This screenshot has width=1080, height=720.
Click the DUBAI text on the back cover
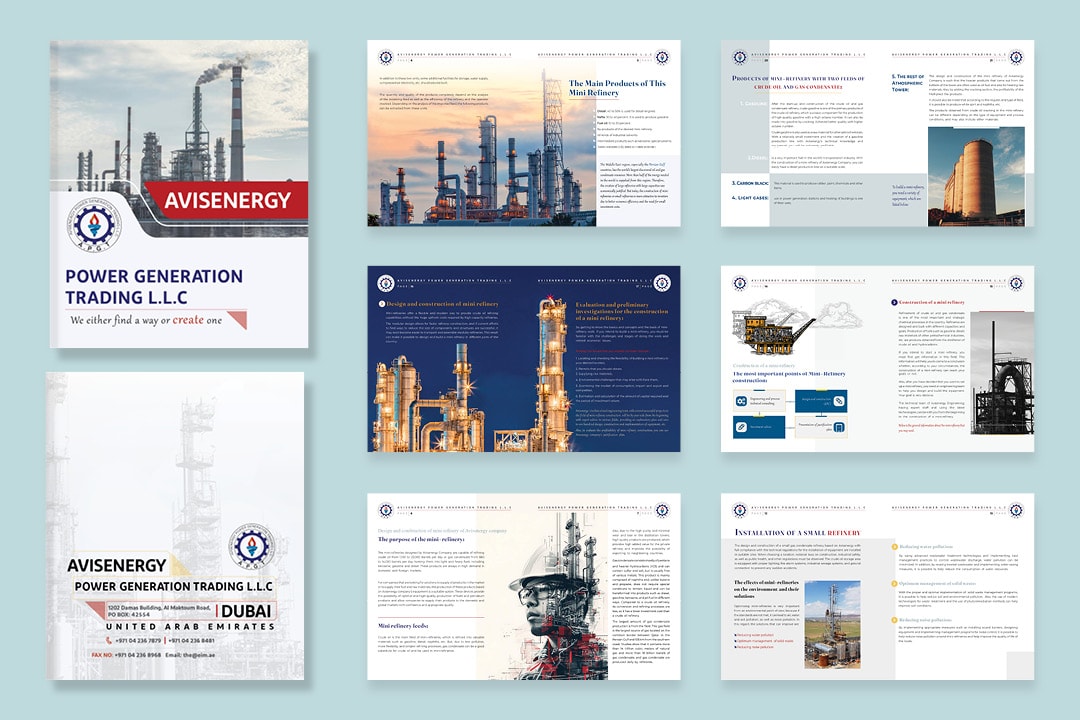(246, 611)
